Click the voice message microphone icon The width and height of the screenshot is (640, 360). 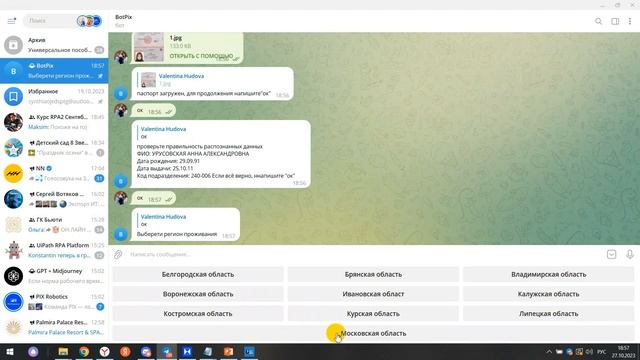coord(630,254)
